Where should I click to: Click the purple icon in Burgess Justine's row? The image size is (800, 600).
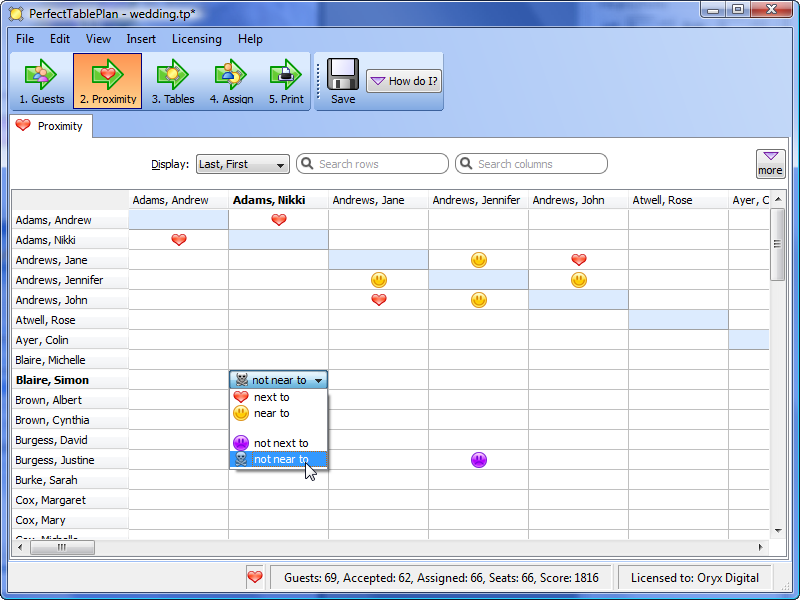tap(478, 460)
